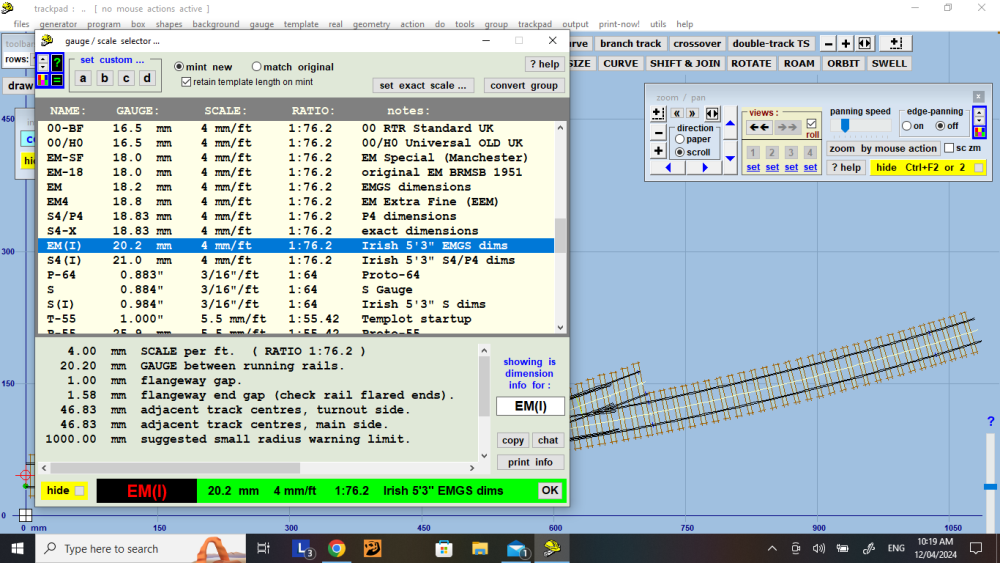Viewport: 1000px width, 563px height.
Task: Enable edge-panning with the on option
Action: [x=907, y=126]
